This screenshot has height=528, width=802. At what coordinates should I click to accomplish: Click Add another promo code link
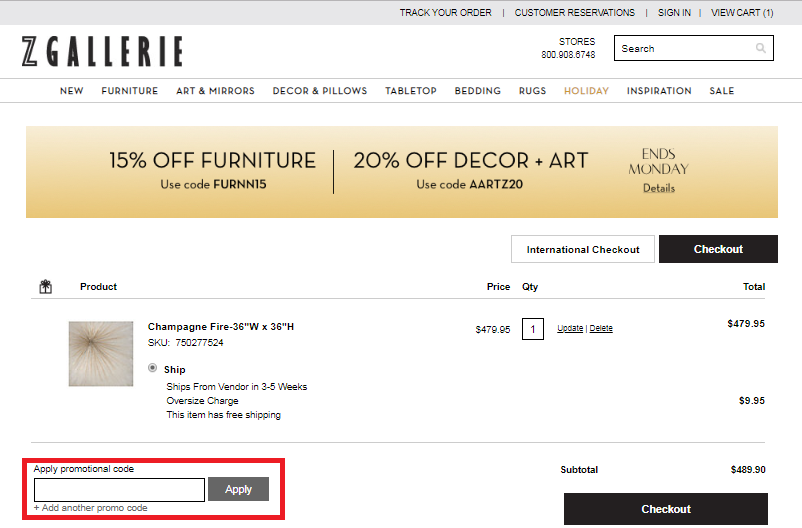tap(91, 508)
